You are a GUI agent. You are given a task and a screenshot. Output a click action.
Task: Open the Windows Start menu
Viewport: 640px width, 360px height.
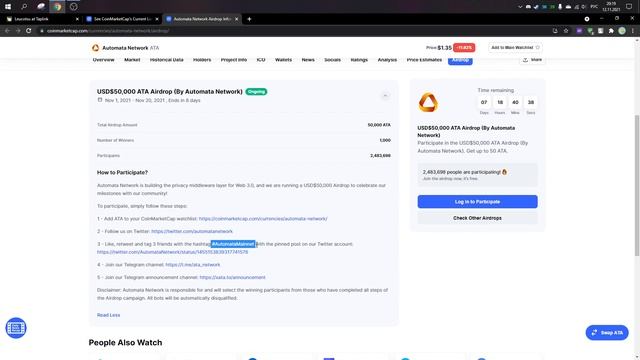[8, 7]
